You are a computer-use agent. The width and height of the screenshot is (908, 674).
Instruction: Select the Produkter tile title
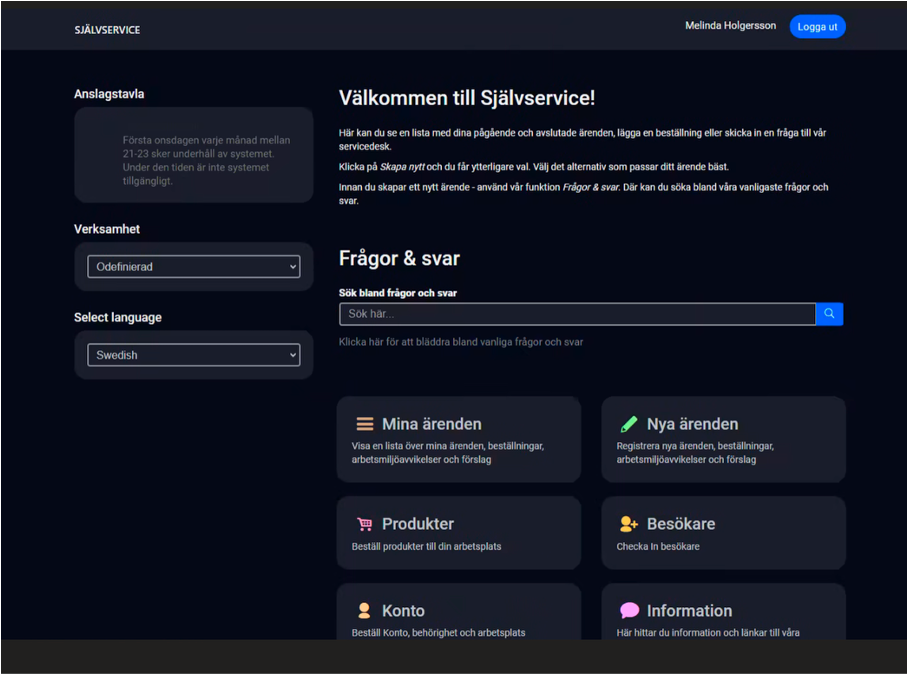coord(417,524)
